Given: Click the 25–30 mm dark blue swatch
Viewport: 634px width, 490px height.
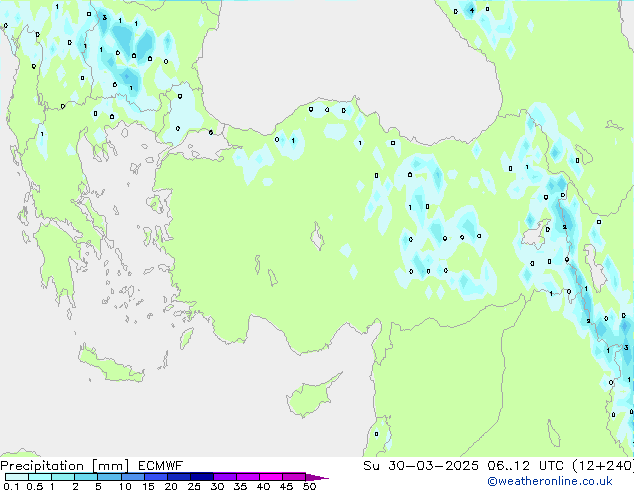Looking at the screenshot, I should (x=201, y=477).
